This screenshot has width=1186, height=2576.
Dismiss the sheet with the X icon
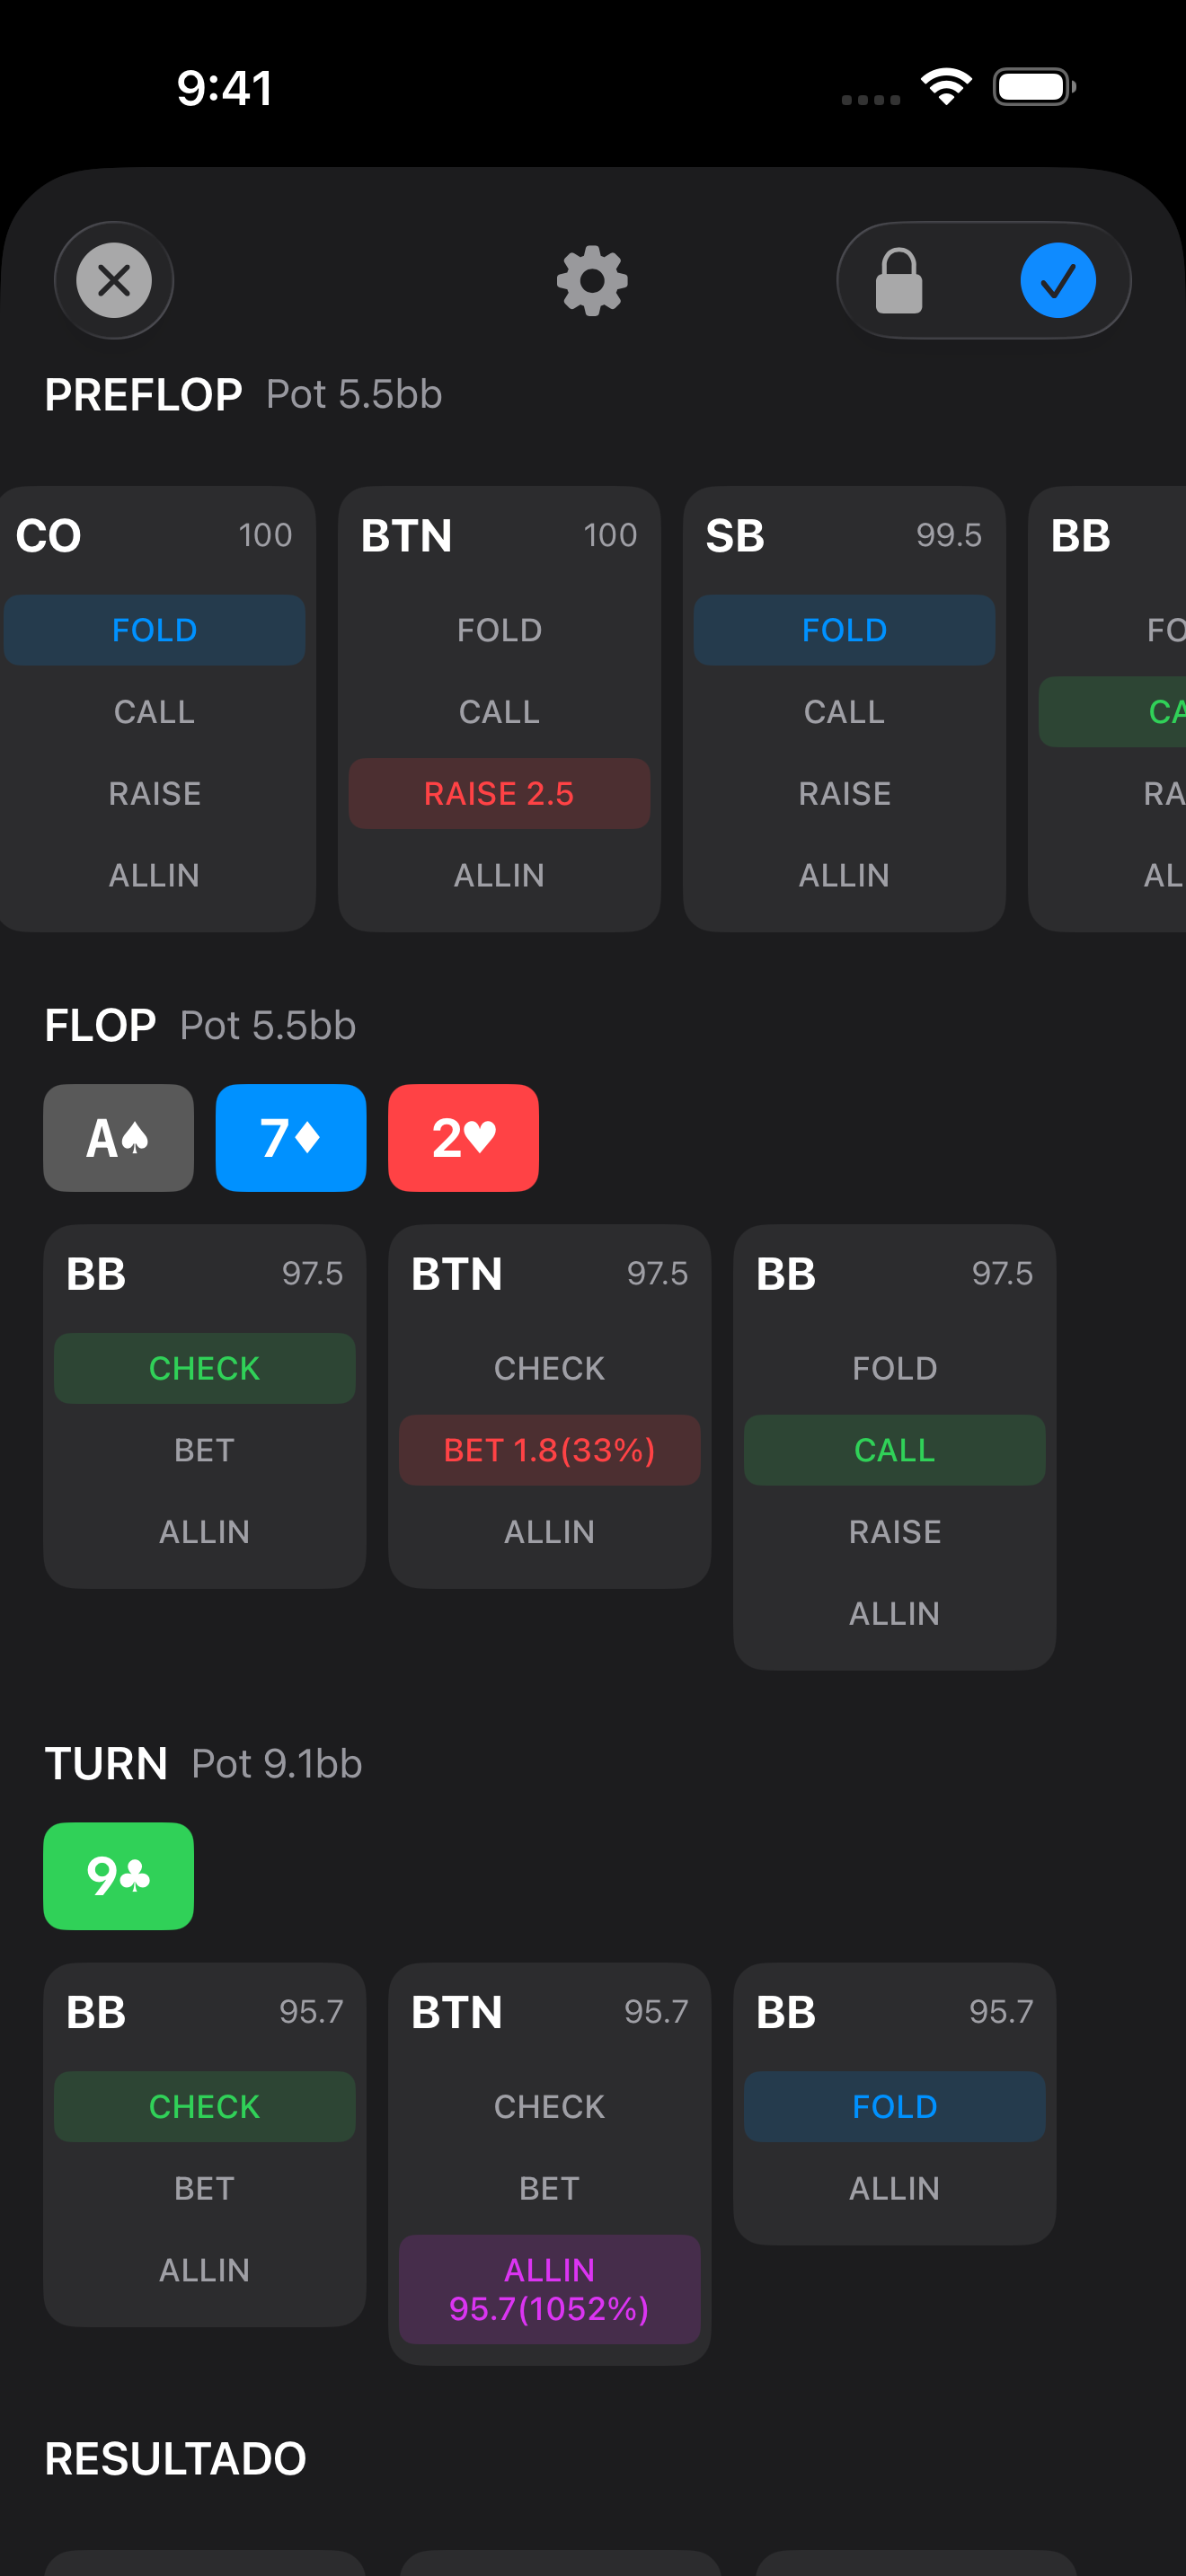(114, 281)
